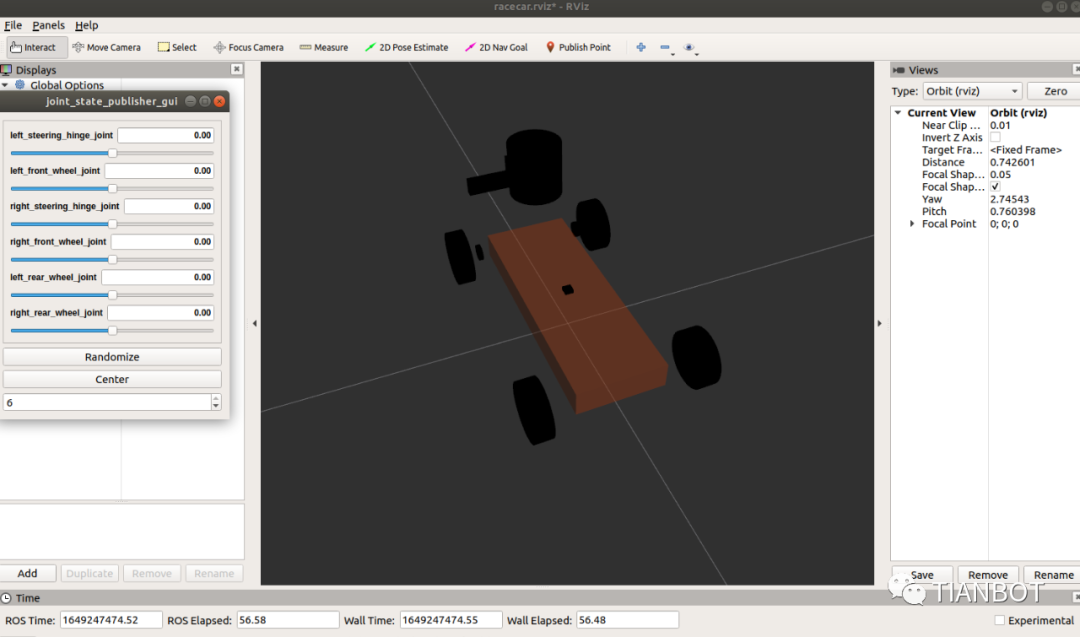Toggle Invert Z Axis checkbox
This screenshot has height=637, width=1080.
coord(995,138)
